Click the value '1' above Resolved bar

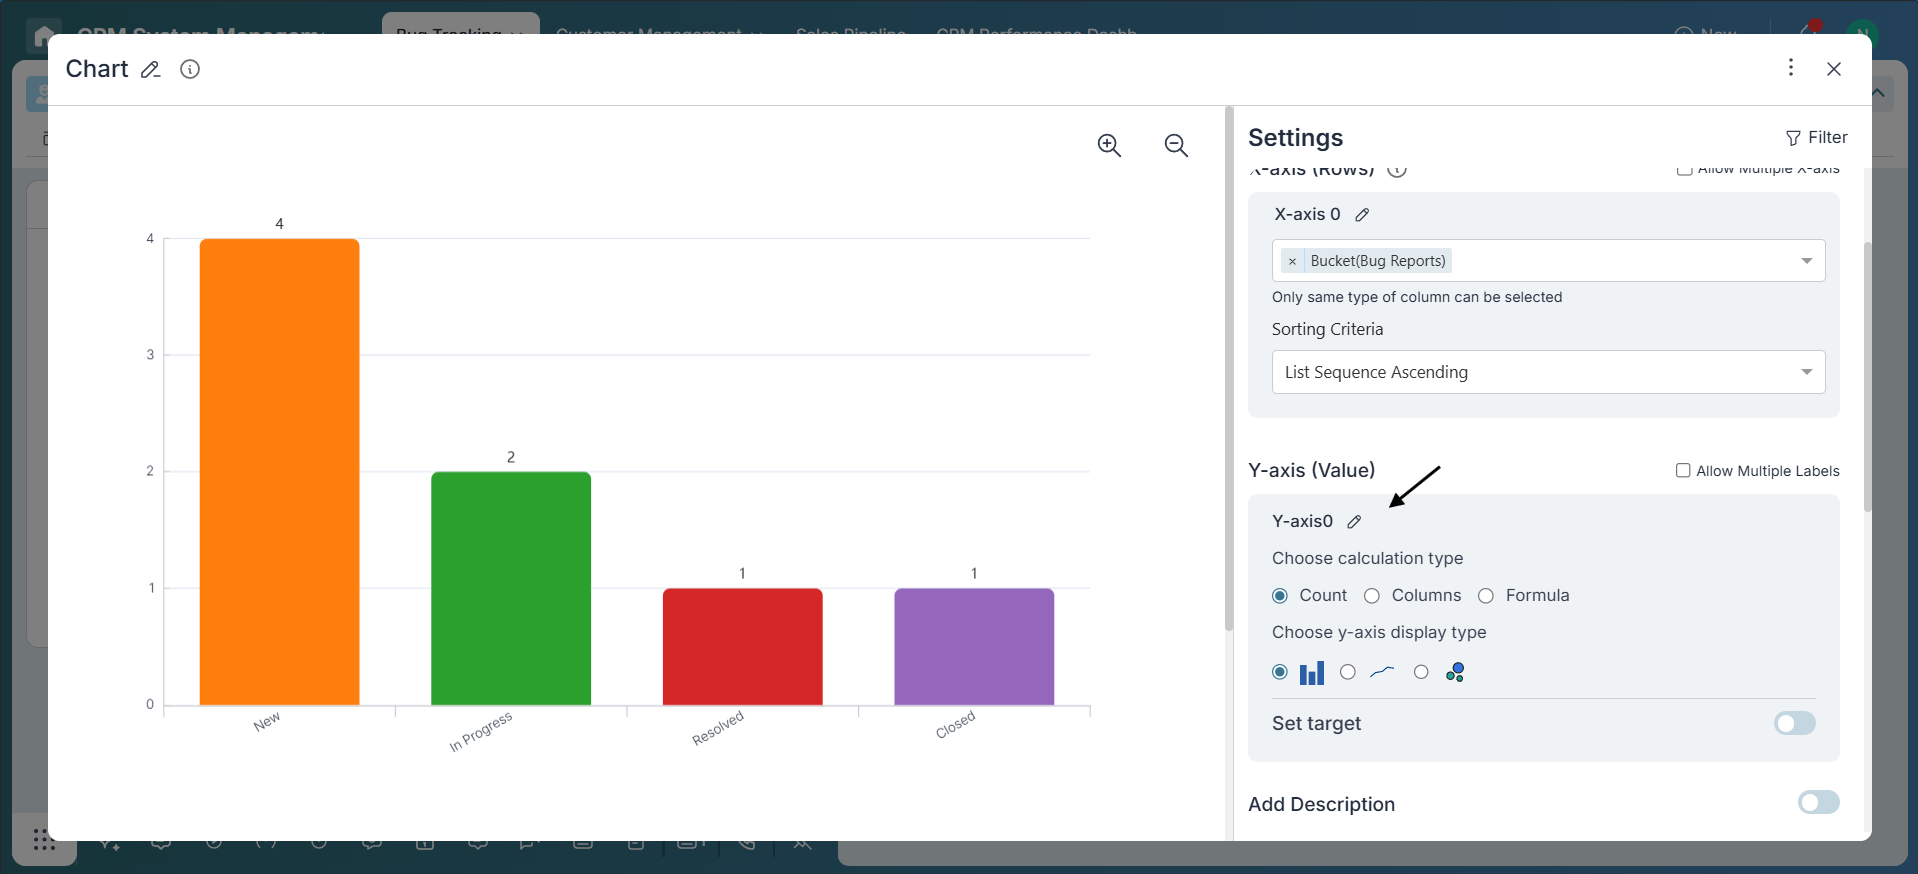(742, 573)
